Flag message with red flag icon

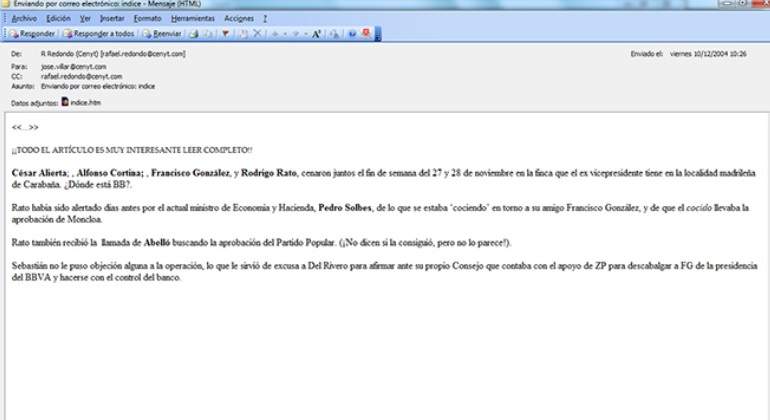[225, 34]
